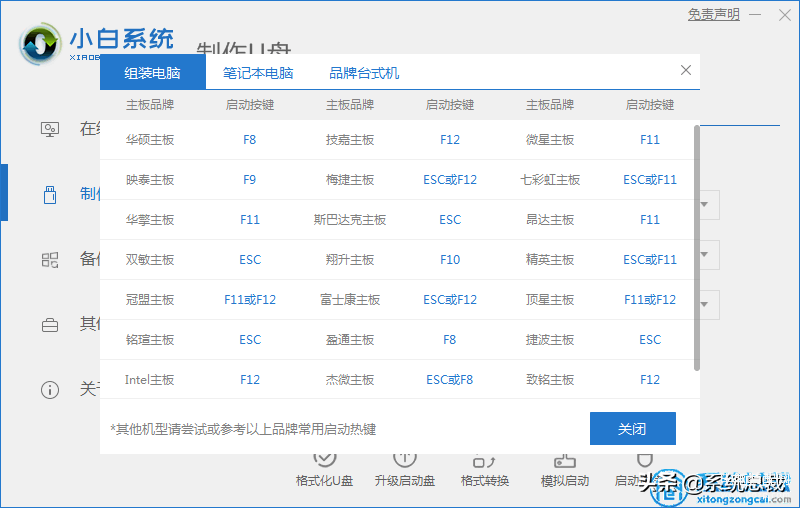The width and height of the screenshot is (800, 508).
Task: Click the ESC或F8 key for 杰微主板
Action: (449, 380)
